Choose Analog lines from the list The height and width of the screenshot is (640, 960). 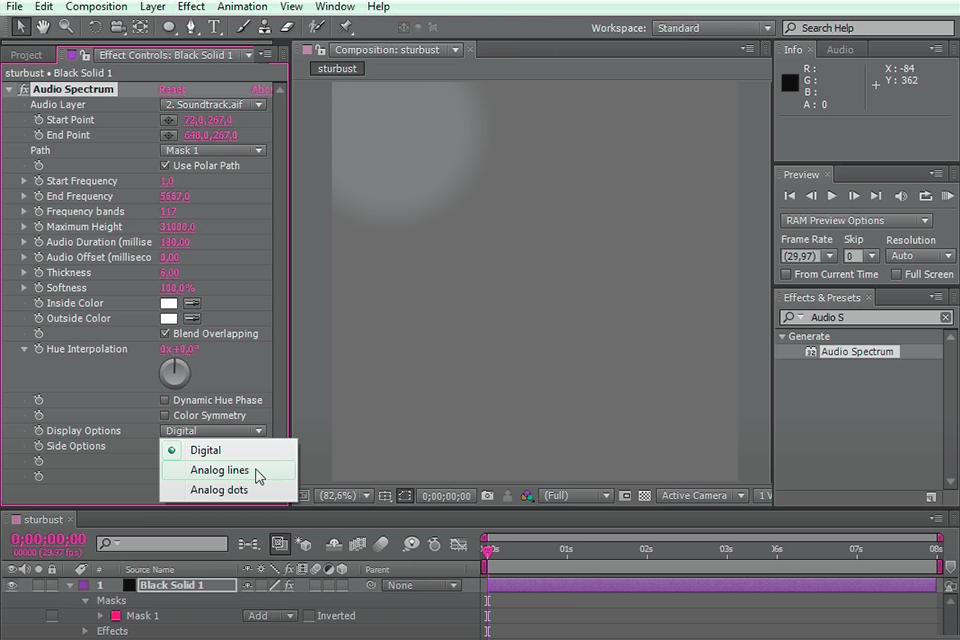click(x=220, y=470)
